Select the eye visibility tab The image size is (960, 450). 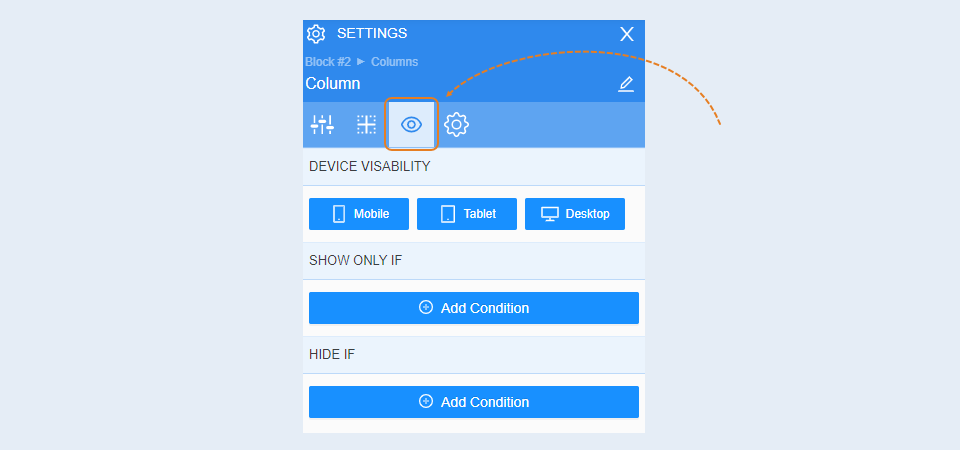(x=411, y=125)
